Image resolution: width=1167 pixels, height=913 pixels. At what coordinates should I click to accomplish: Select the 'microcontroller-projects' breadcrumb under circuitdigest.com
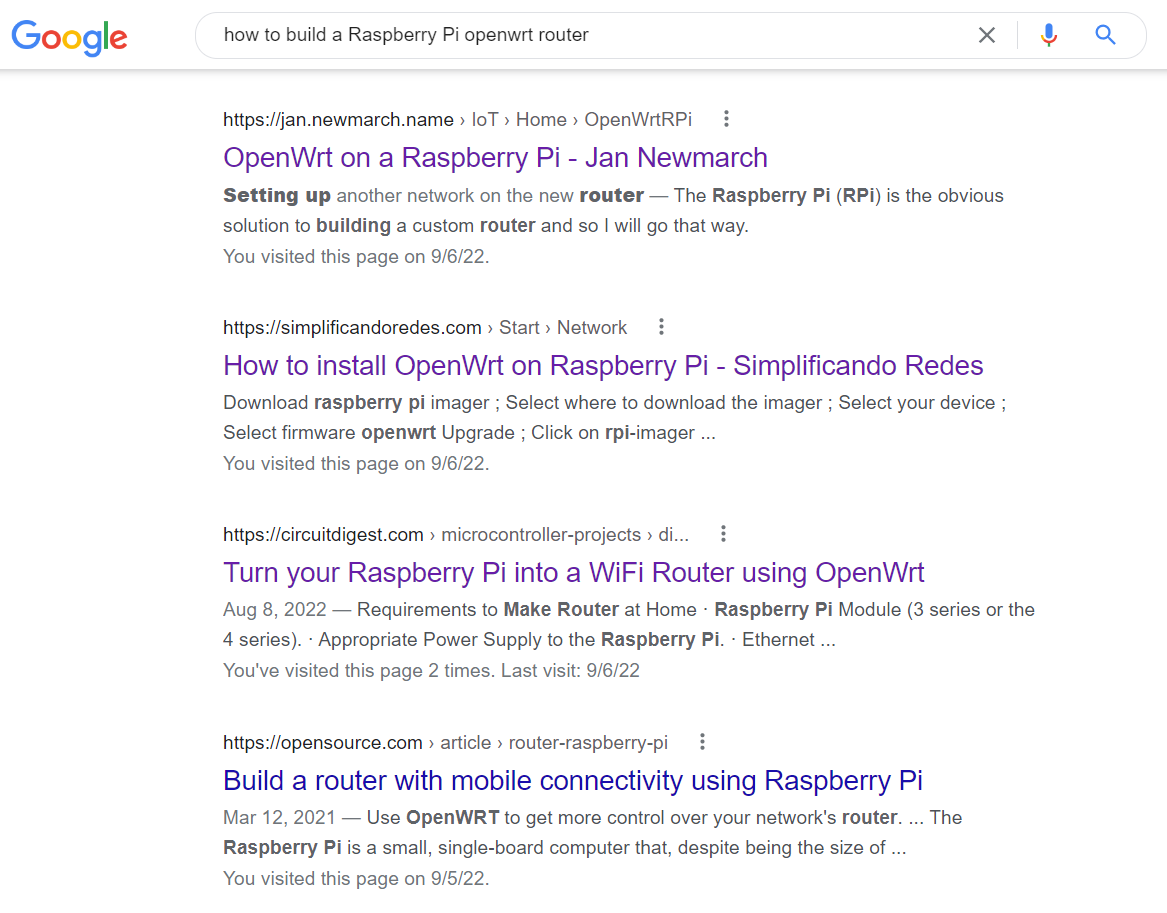[x=541, y=534]
